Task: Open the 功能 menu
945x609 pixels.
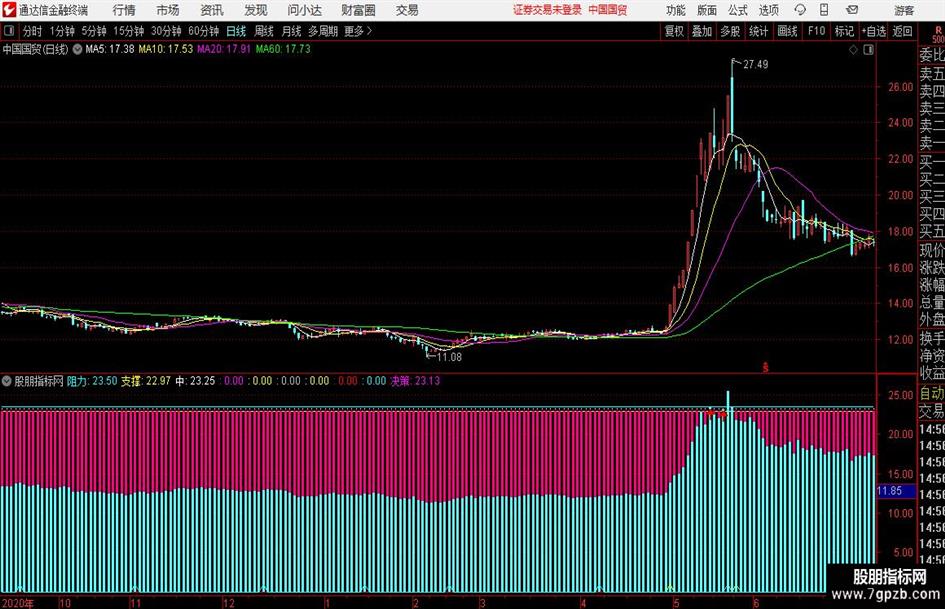Action: pyautogui.click(x=676, y=10)
